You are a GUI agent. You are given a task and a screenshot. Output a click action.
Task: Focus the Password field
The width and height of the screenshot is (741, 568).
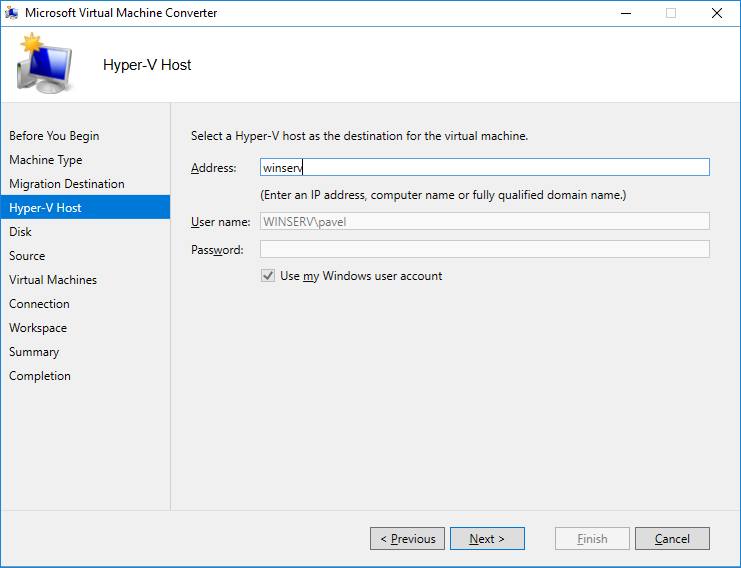coord(484,250)
